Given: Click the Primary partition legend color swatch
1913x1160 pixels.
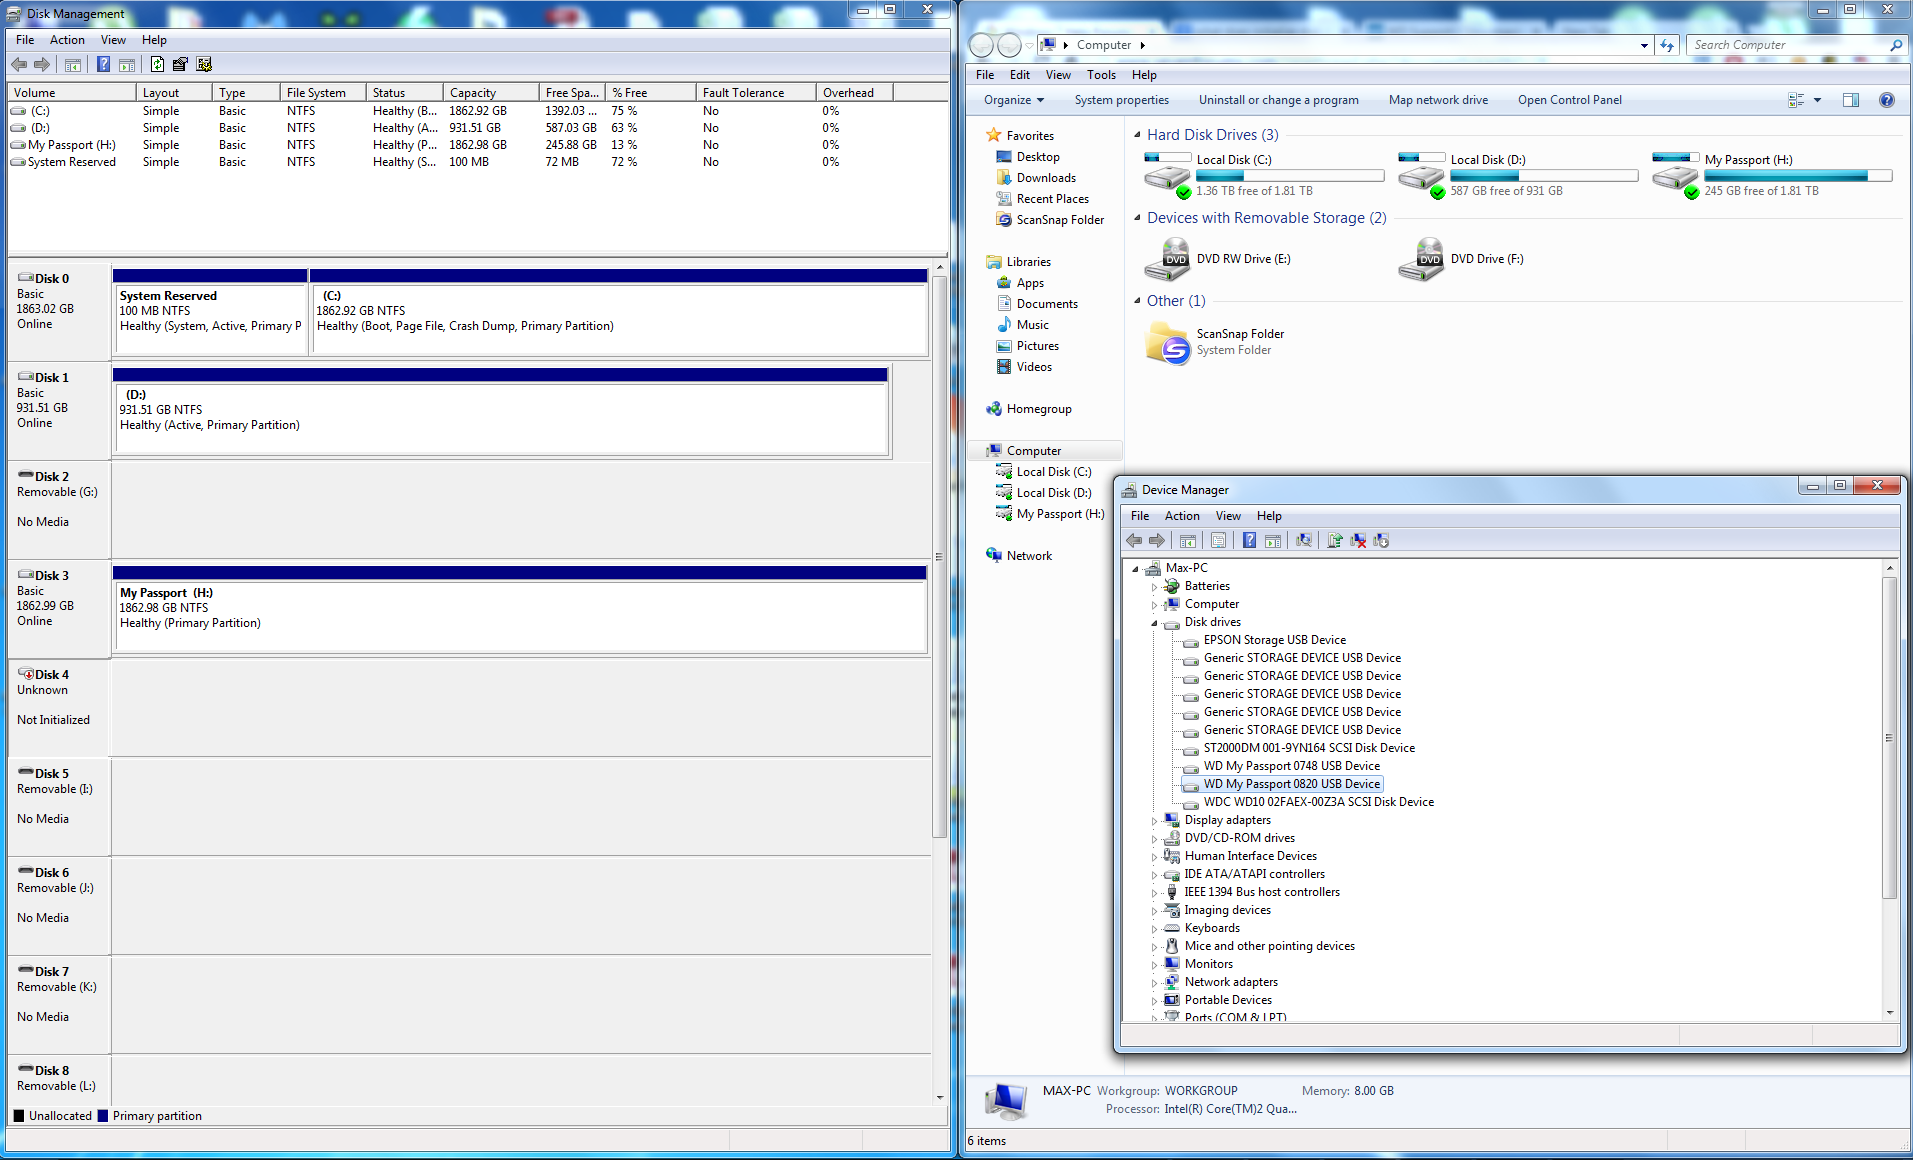Looking at the screenshot, I should (103, 1116).
